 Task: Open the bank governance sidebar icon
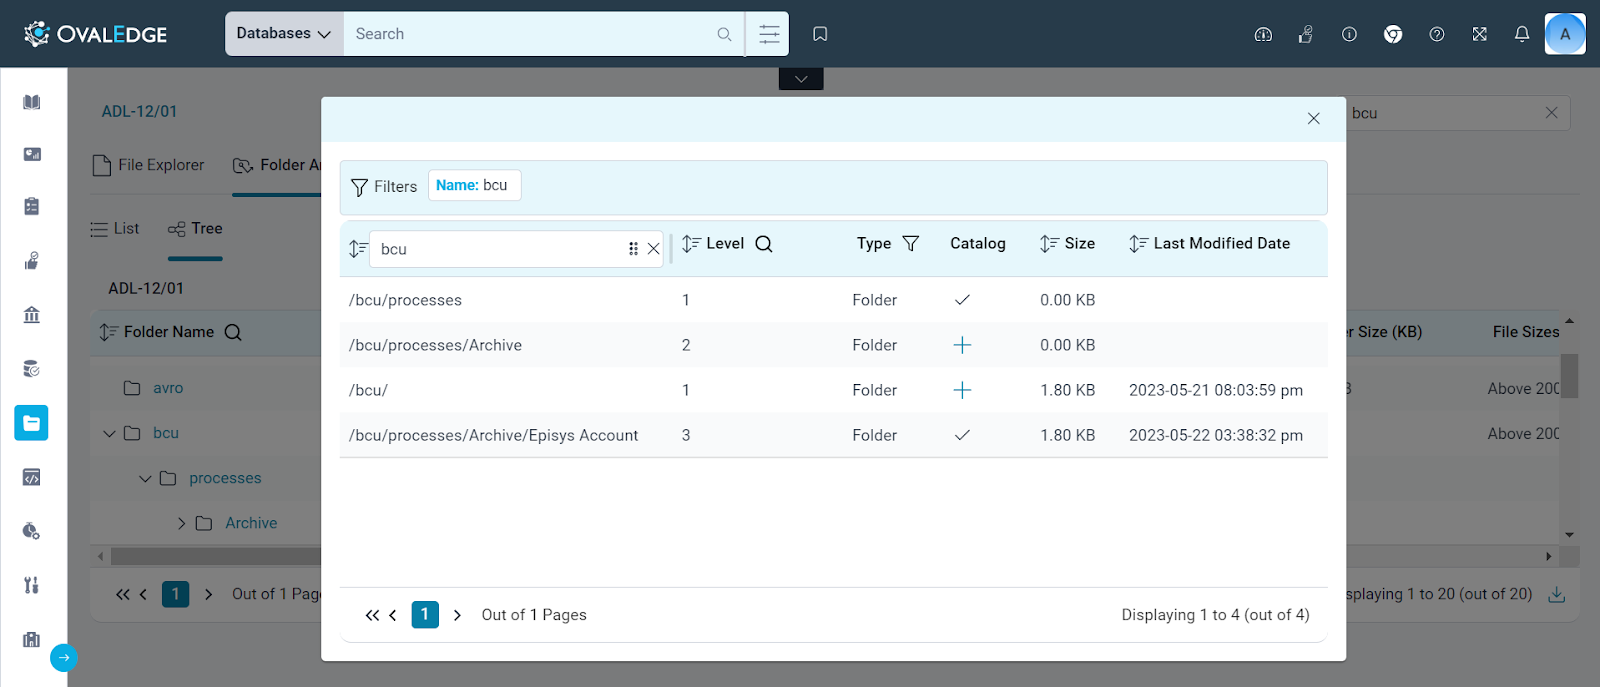[x=32, y=315]
